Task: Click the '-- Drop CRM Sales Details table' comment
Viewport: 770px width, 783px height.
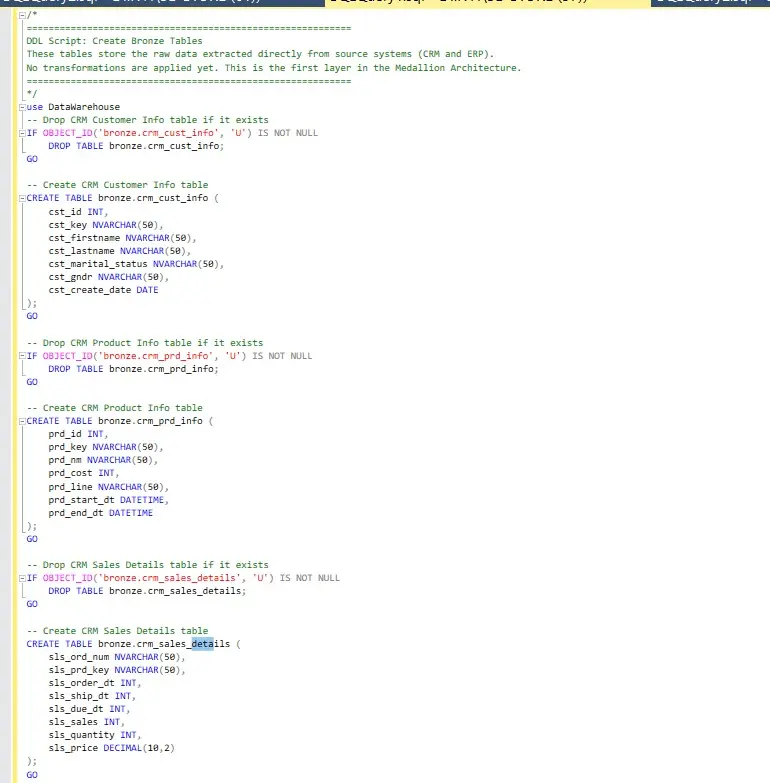Action: (x=147, y=565)
